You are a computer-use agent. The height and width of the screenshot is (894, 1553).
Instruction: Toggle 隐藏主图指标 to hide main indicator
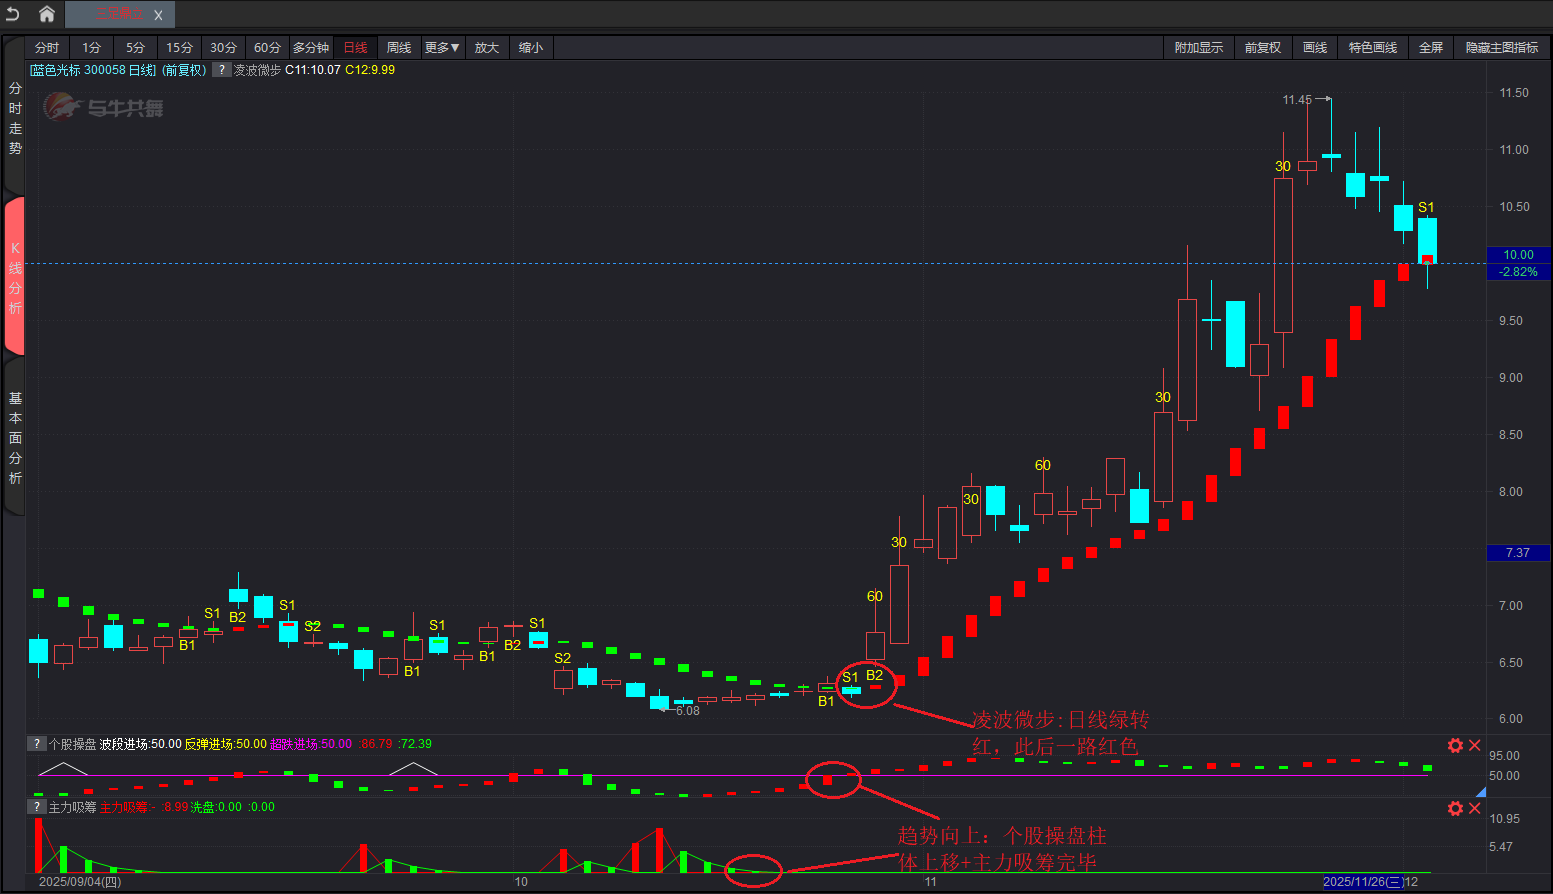tap(1501, 48)
